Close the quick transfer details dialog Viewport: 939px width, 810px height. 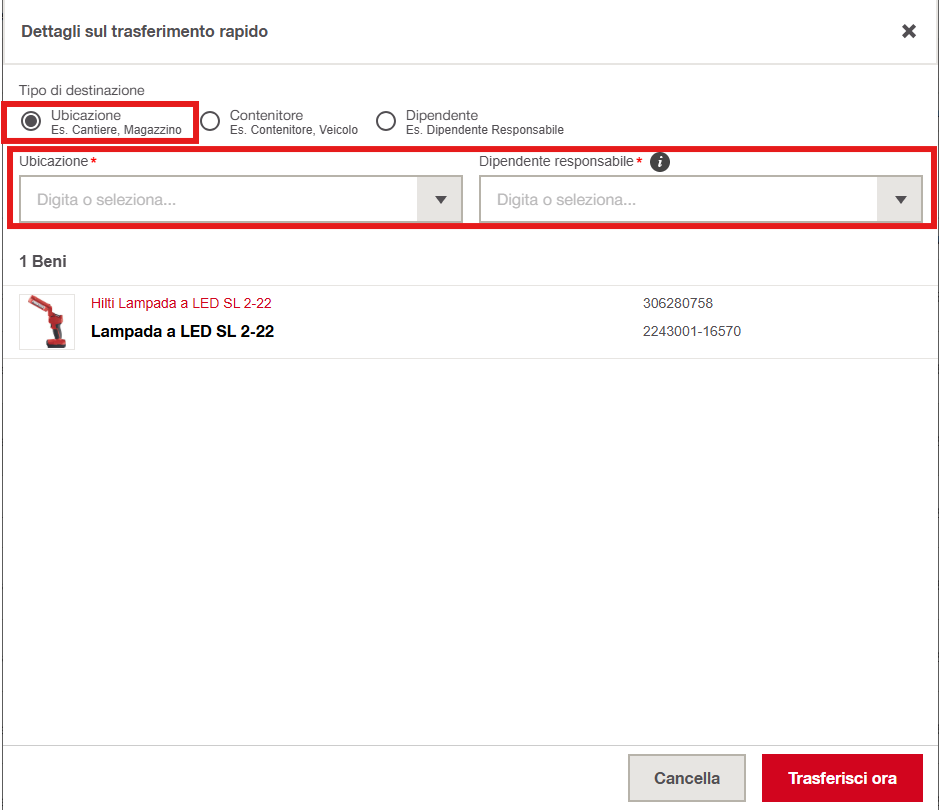[908, 31]
